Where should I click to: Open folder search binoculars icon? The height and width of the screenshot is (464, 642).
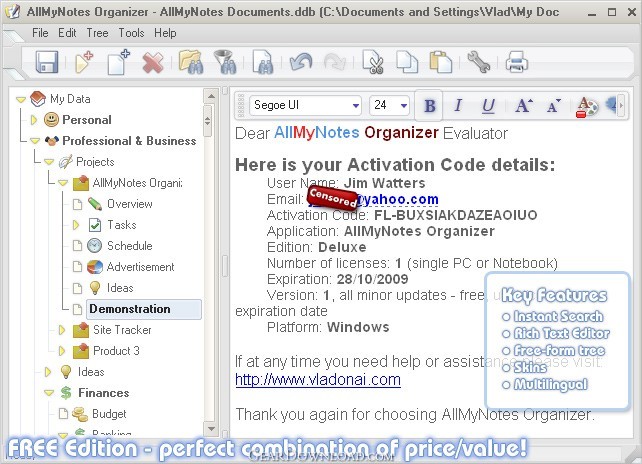tap(191, 62)
